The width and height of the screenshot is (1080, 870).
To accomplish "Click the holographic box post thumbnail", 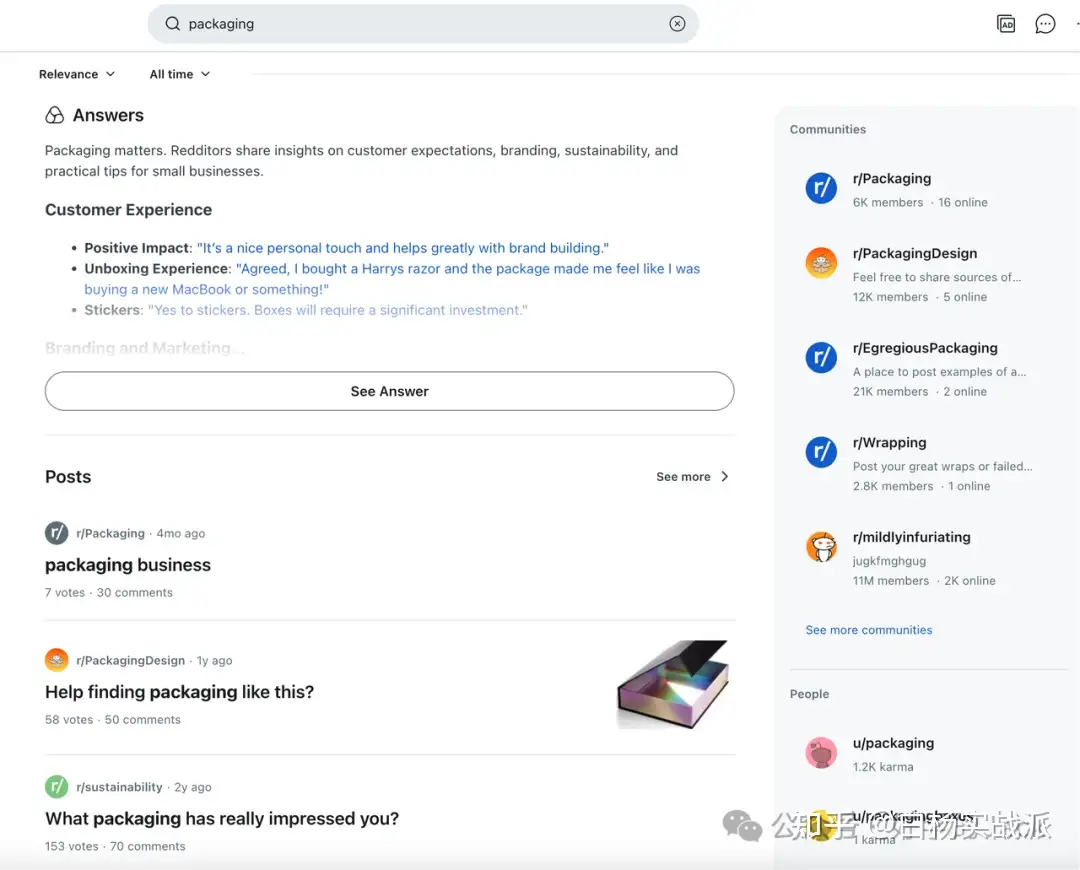I will tap(673, 685).
